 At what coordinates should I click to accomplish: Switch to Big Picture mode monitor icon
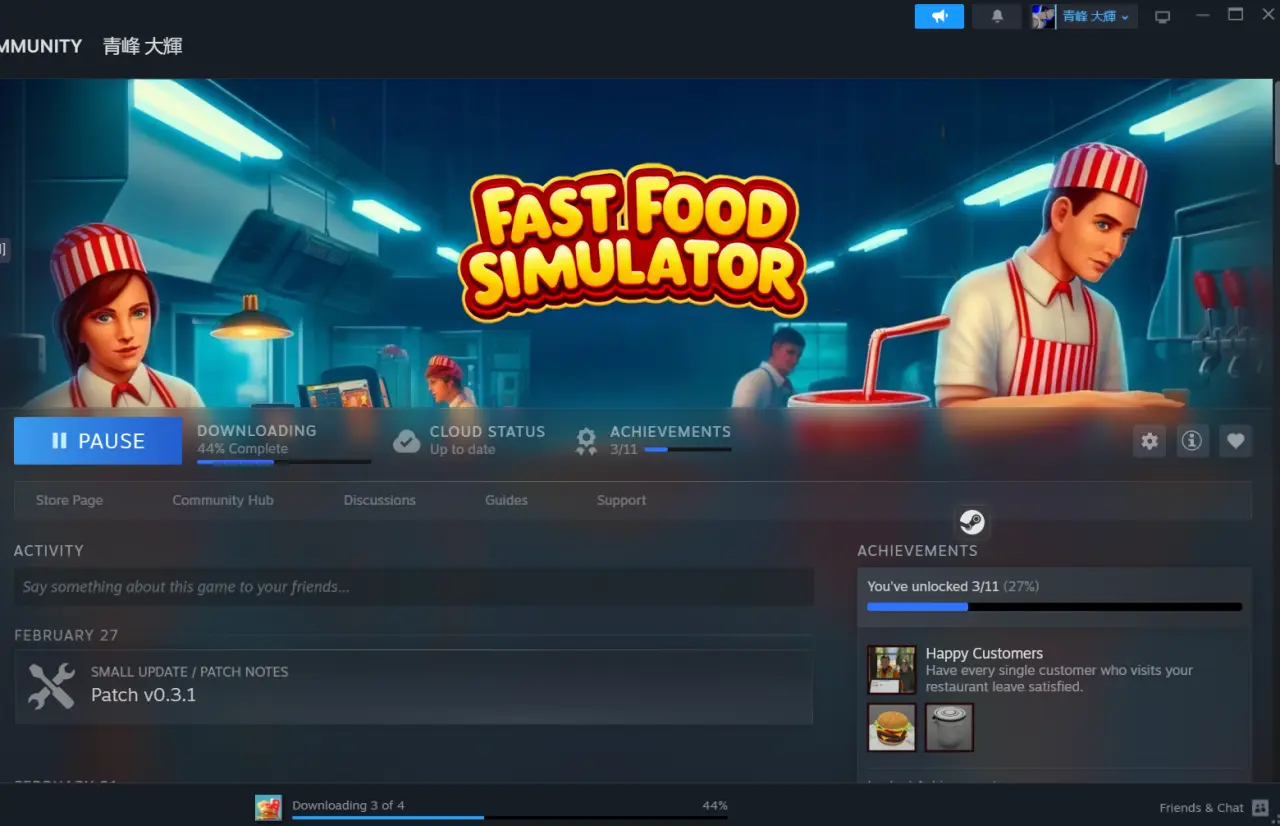[x=1162, y=17]
